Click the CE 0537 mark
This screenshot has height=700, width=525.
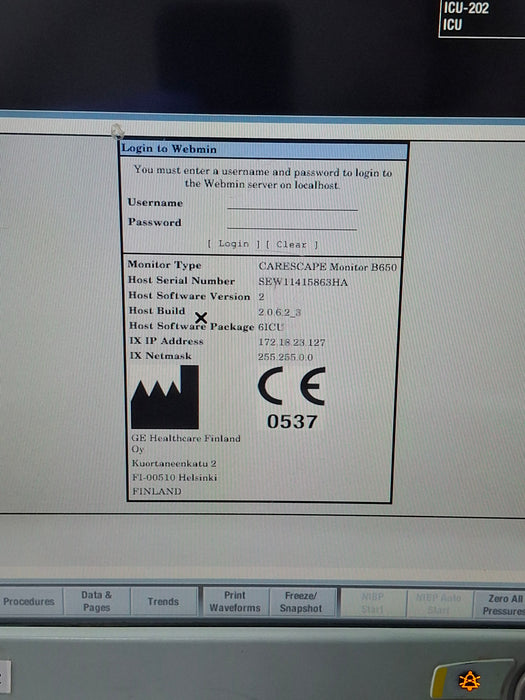tap(292, 399)
